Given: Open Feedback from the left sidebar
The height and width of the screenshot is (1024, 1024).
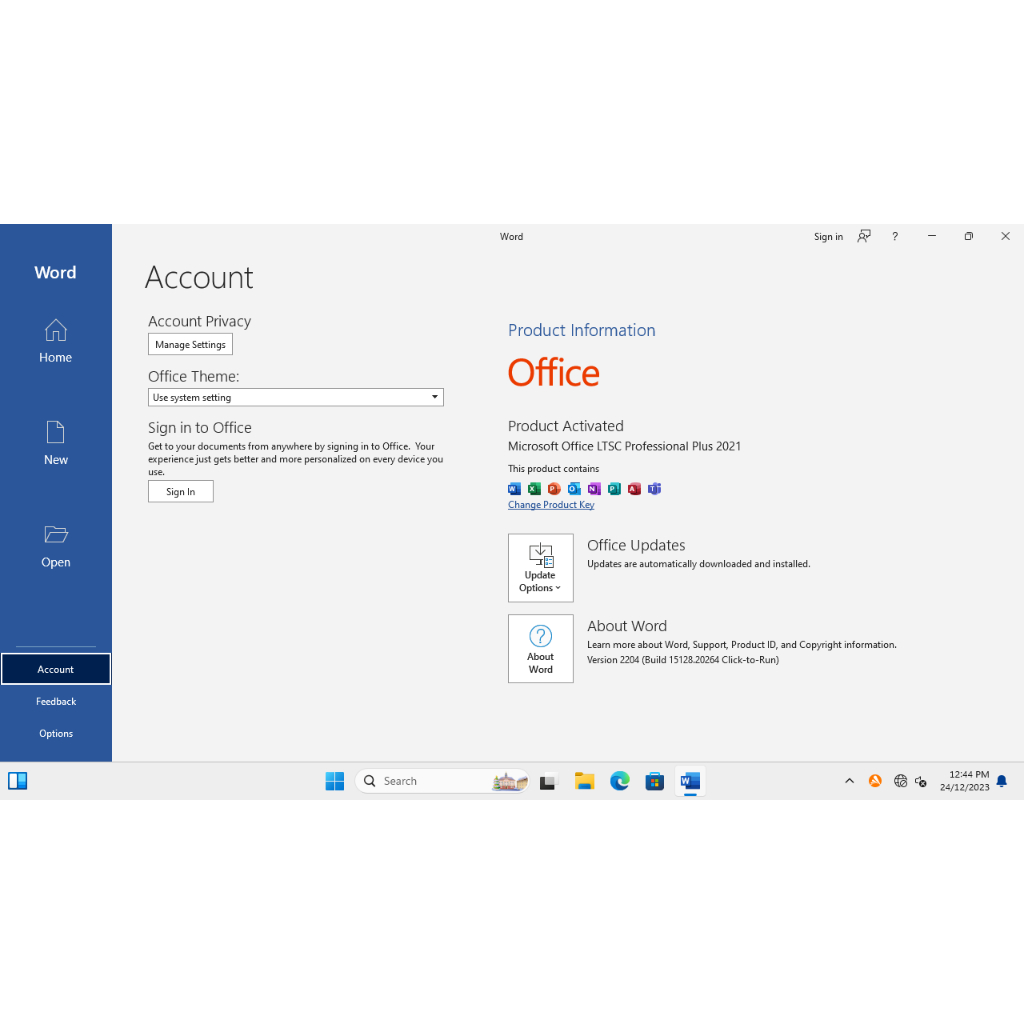Looking at the screenshot, I should (x=56, y=702).
